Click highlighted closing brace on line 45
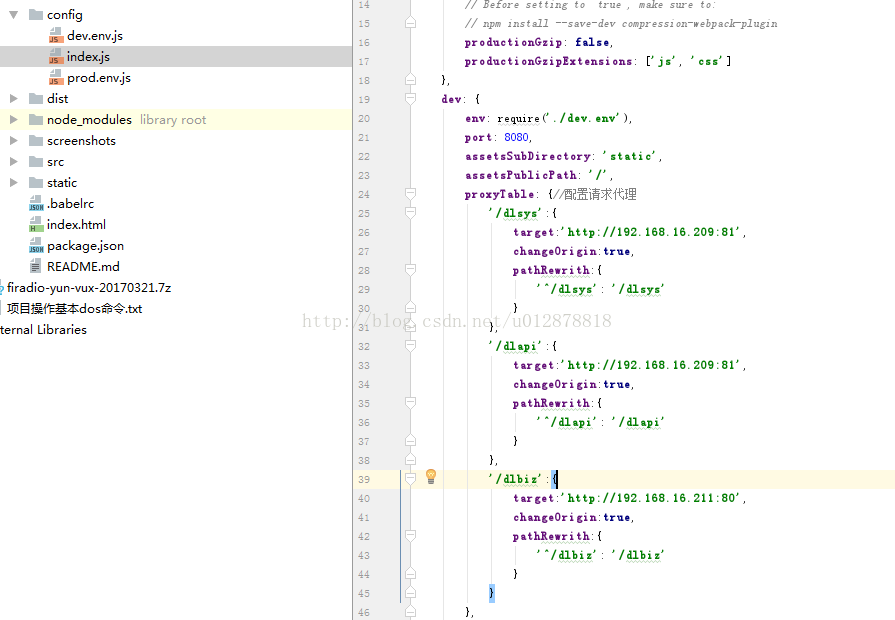 click(x=491, y=593)
